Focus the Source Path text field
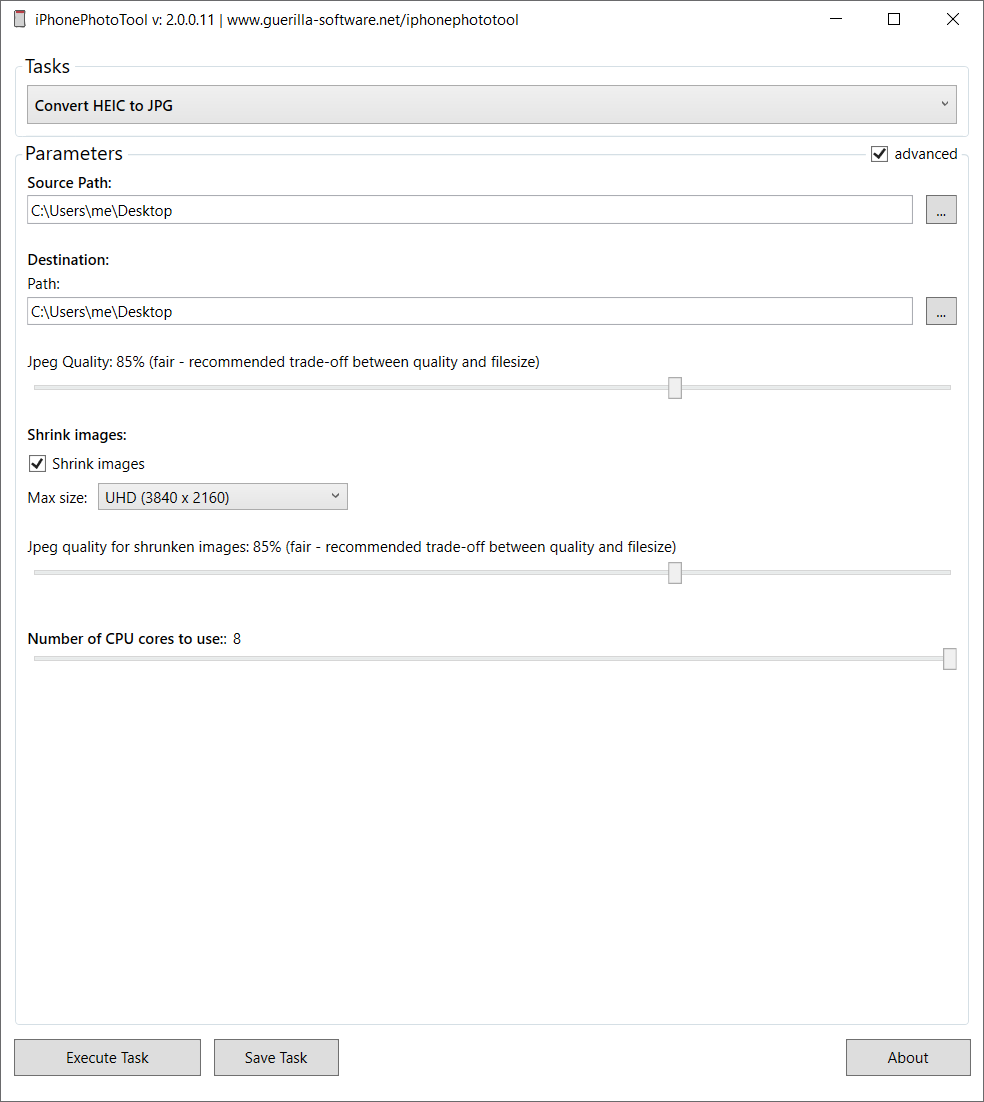The height and width of the screenshot is (1102, 984). tap(470, 210)
